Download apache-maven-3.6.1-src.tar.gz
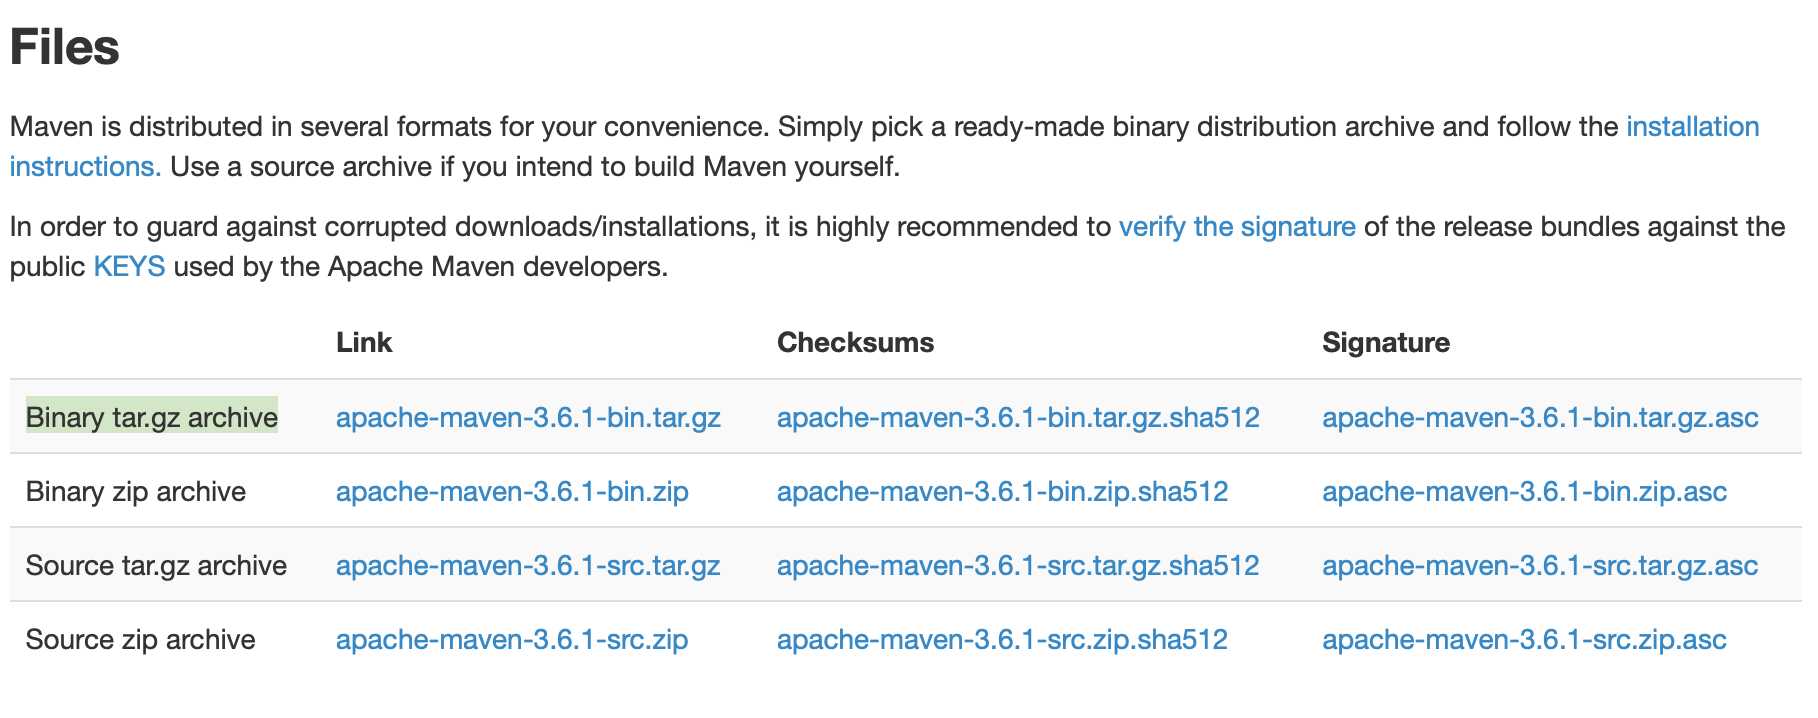This screenshot has width=1818, height=718. (528, 565)
